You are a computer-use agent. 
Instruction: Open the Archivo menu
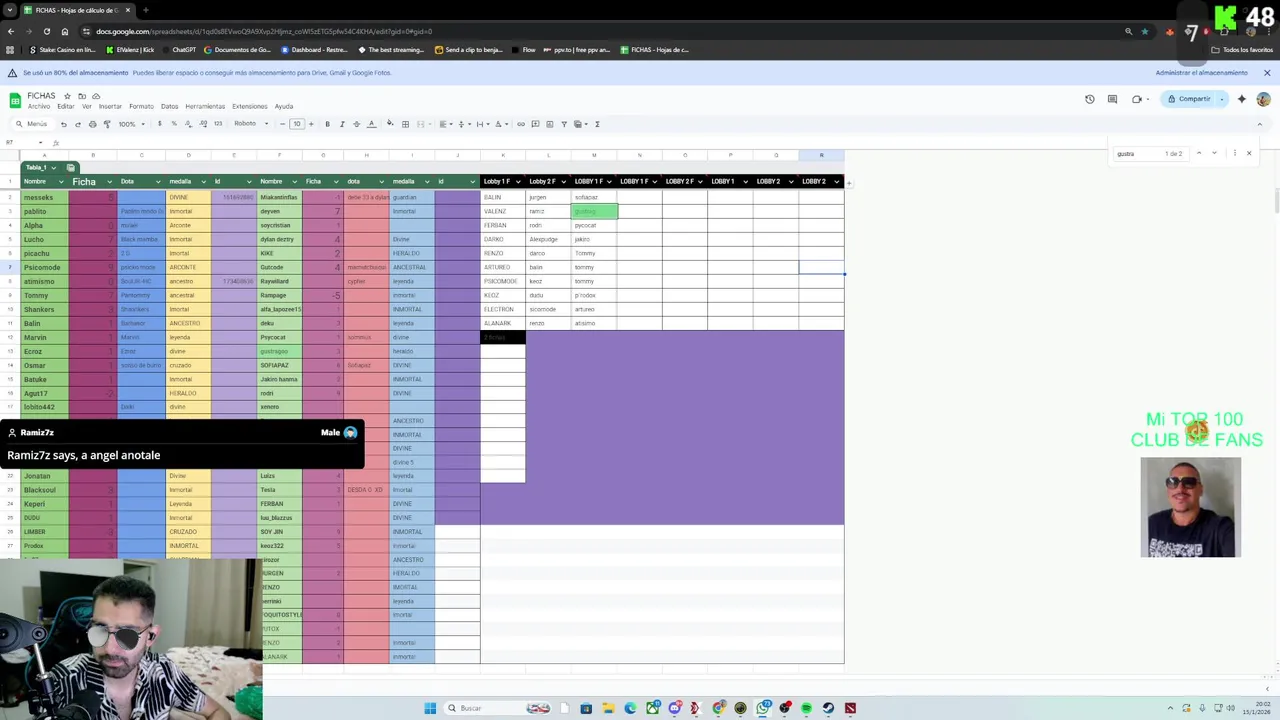(x=39, y=106)
